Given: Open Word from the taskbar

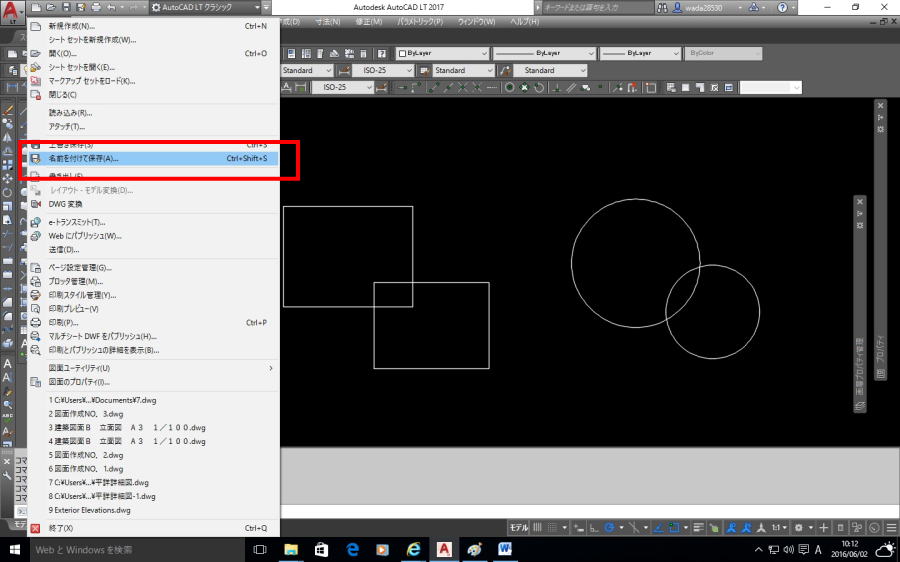Looking at the screenshot, I should pos(505,549).
